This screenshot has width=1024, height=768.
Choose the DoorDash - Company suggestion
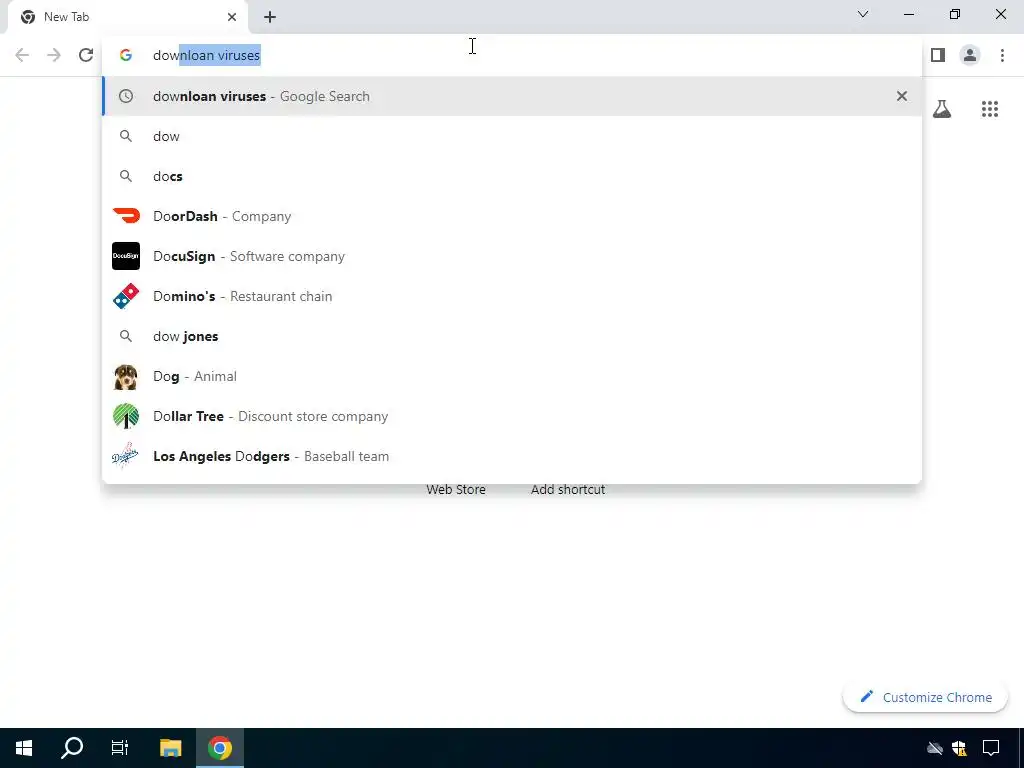512,216
